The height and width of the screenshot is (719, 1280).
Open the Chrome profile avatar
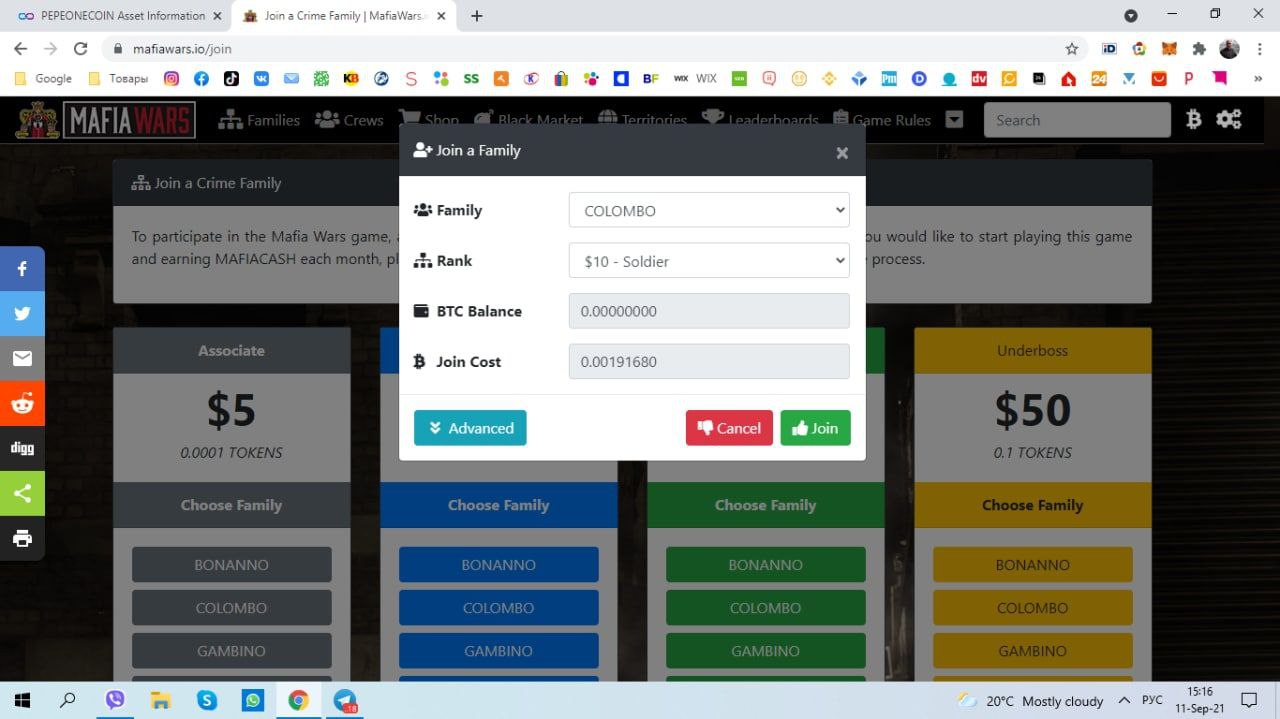pyautogui.click(x=1229, y=48)
